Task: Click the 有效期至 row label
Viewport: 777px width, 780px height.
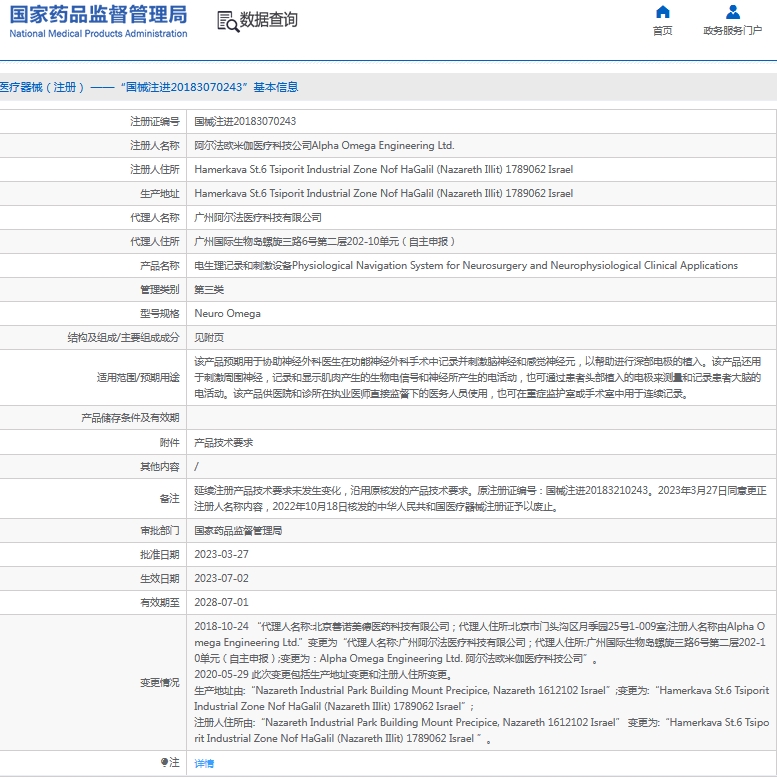Action: 160,602
